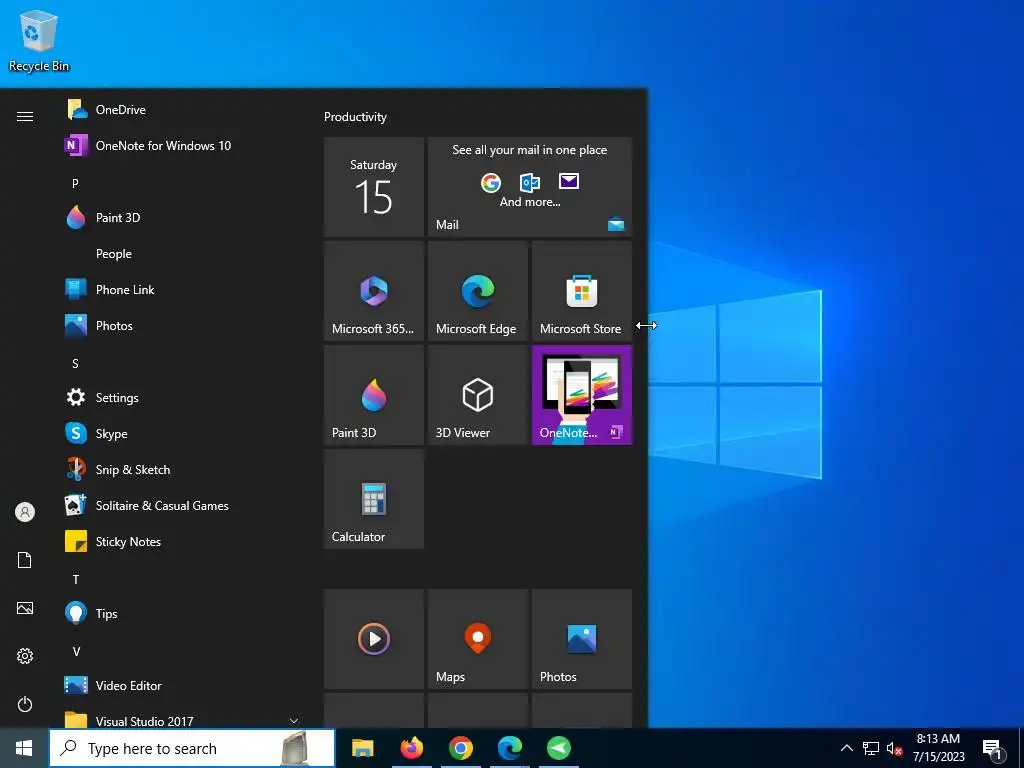Jump to letter S section header
Image resolution: width=1024 pixels, height=768 pixels.
point(75,363)
